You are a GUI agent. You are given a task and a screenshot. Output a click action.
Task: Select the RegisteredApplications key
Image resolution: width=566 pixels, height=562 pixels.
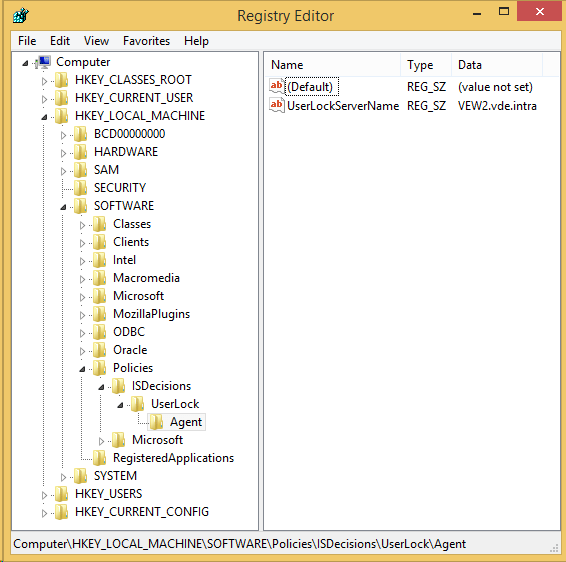coord(173,458)
